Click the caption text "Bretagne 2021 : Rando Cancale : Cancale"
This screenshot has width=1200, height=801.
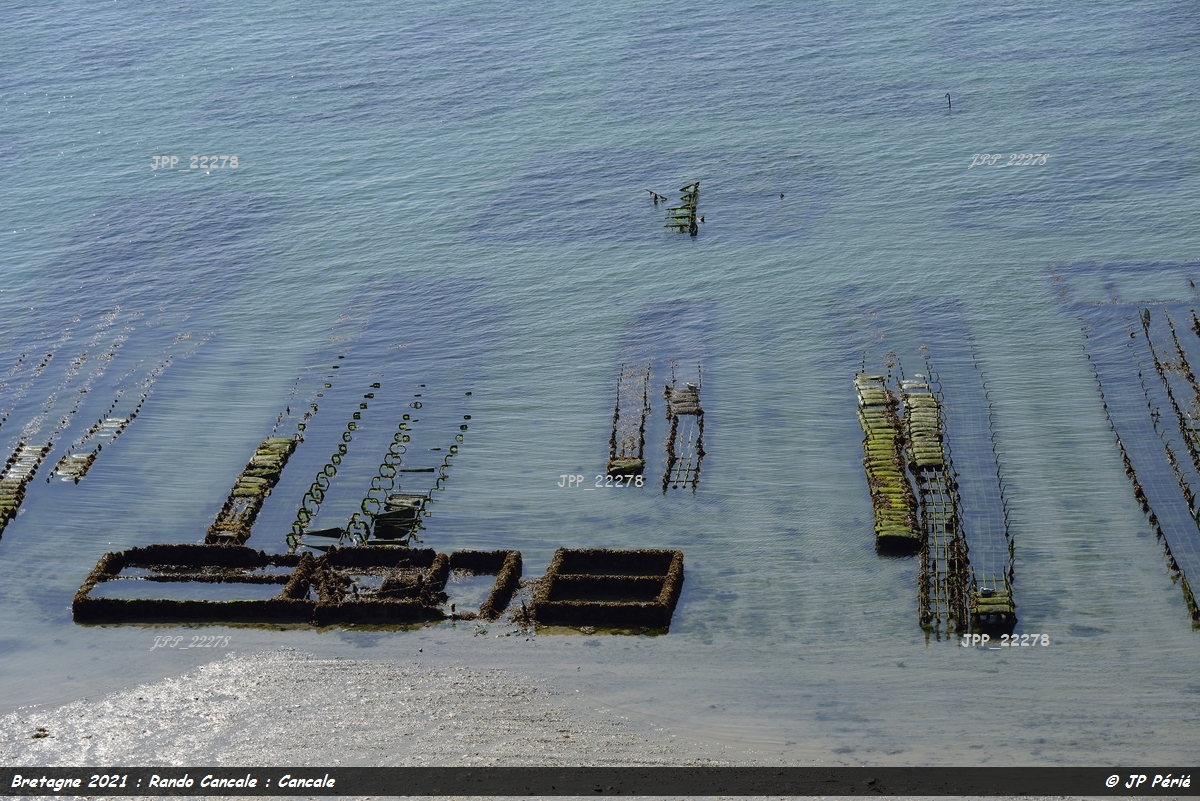tap(173, 781)
